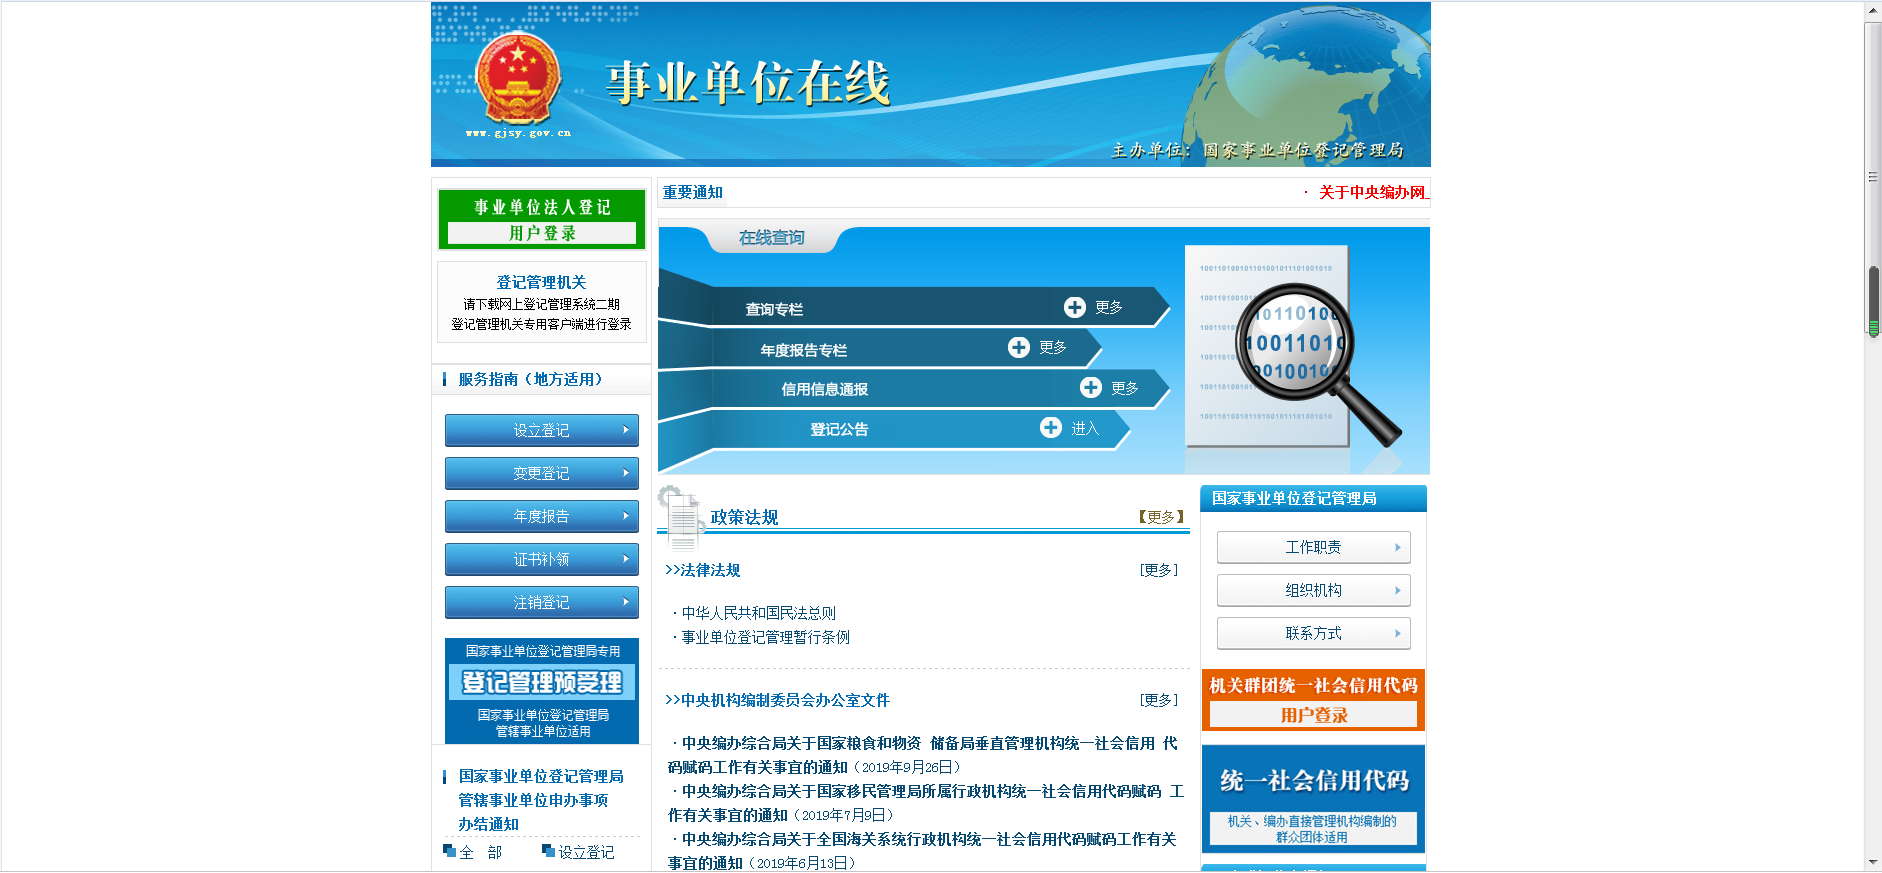Open the 组织机构 button
Image resolution: width=1882 pixels, height=873 pixels.
pyautogui.click(x=1313, y=590)
